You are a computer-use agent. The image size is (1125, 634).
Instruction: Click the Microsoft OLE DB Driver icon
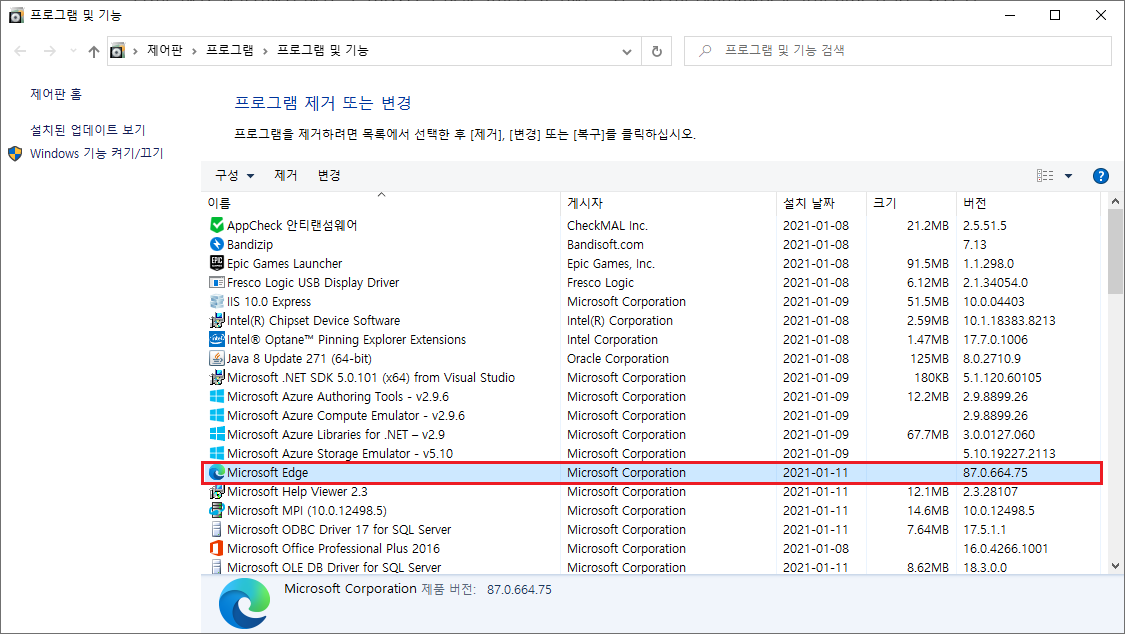tap(217, 567)
